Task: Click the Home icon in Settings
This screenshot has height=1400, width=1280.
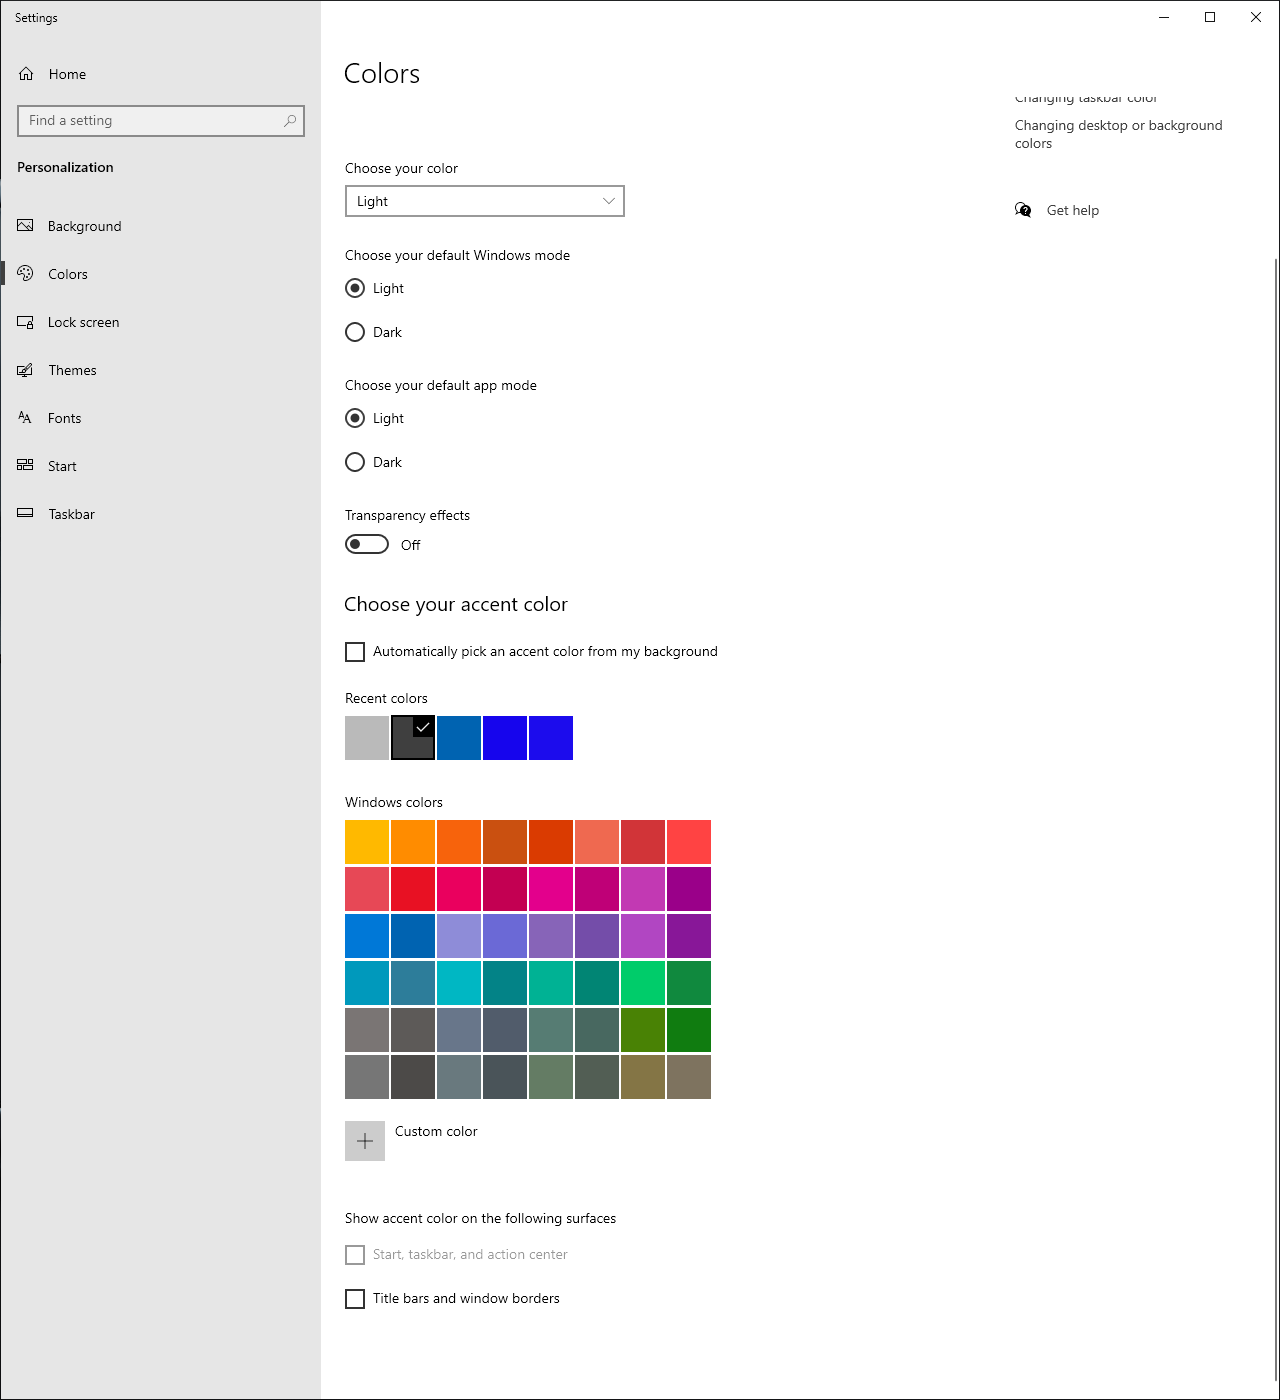Action: pos(26,73)
